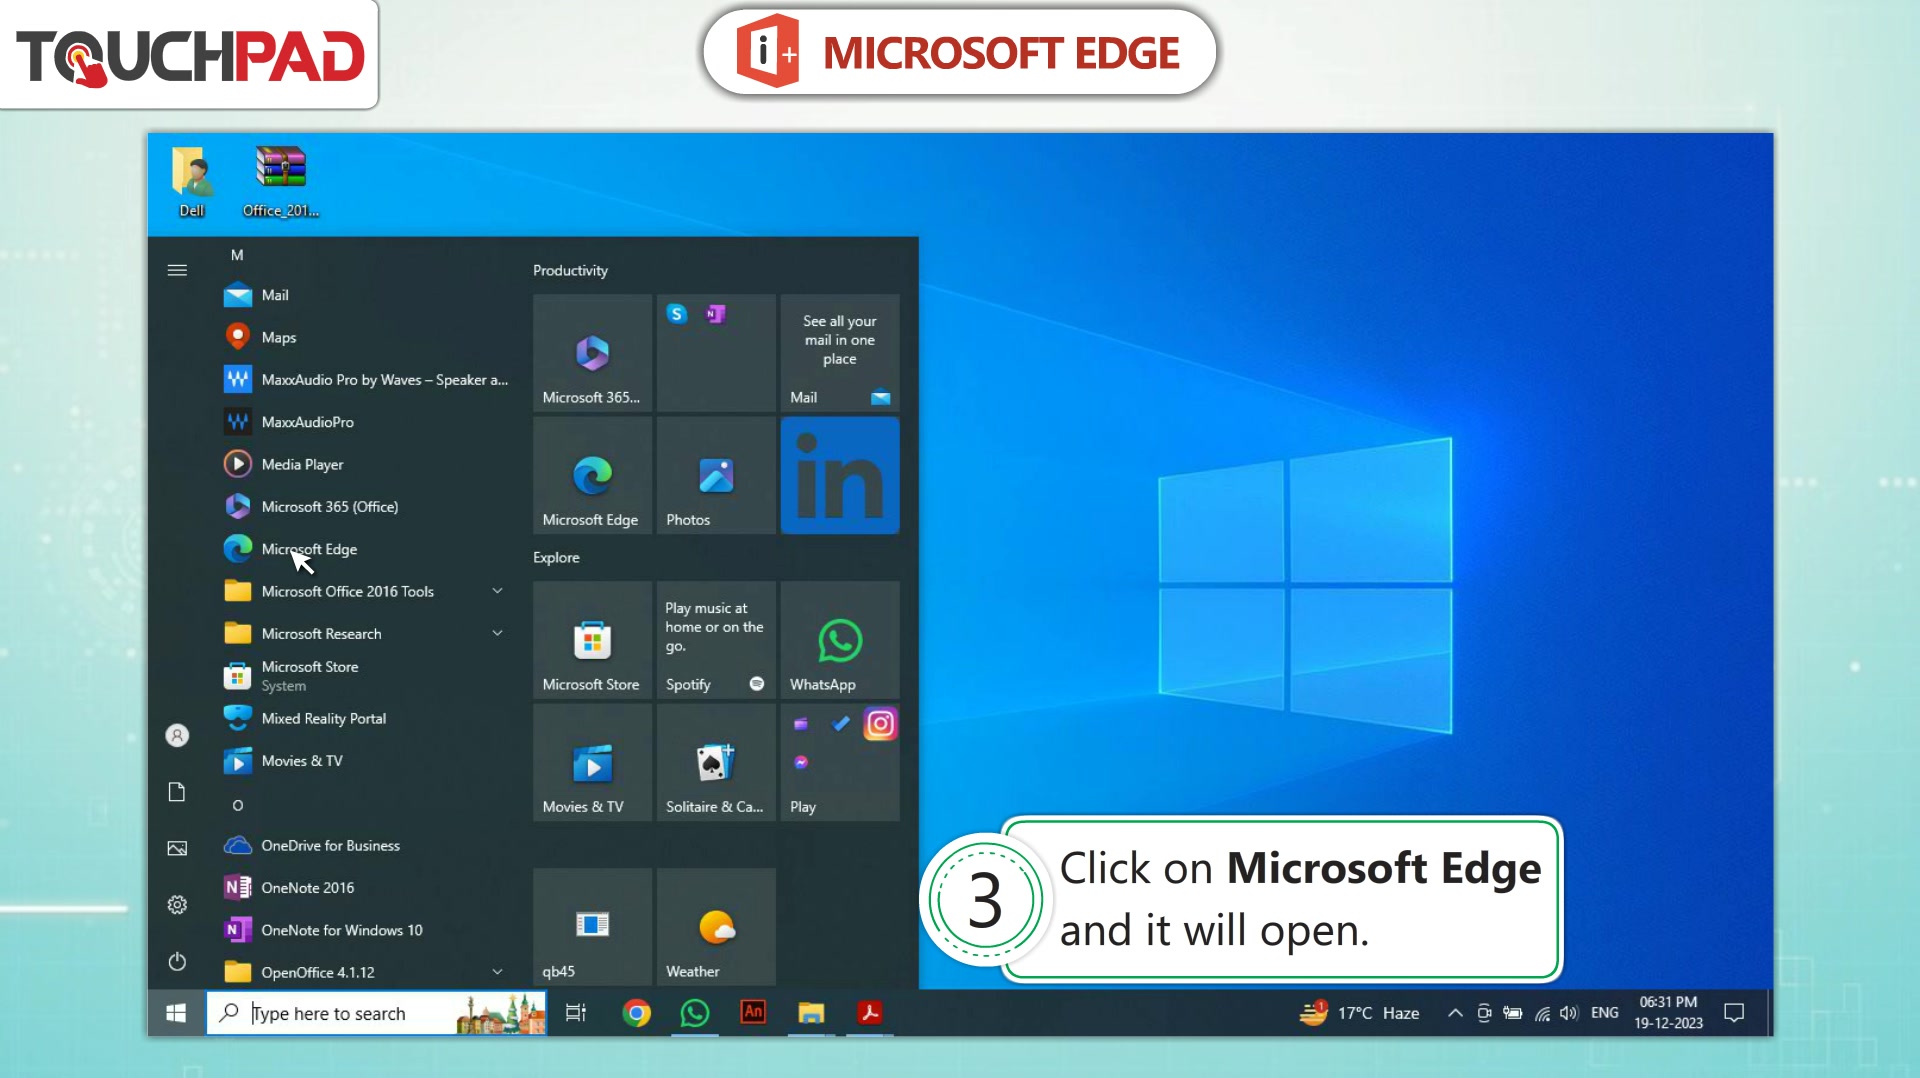Click the Windows Start button
Screen dimensions: 1920x1078
click(x=176, y=1013)
